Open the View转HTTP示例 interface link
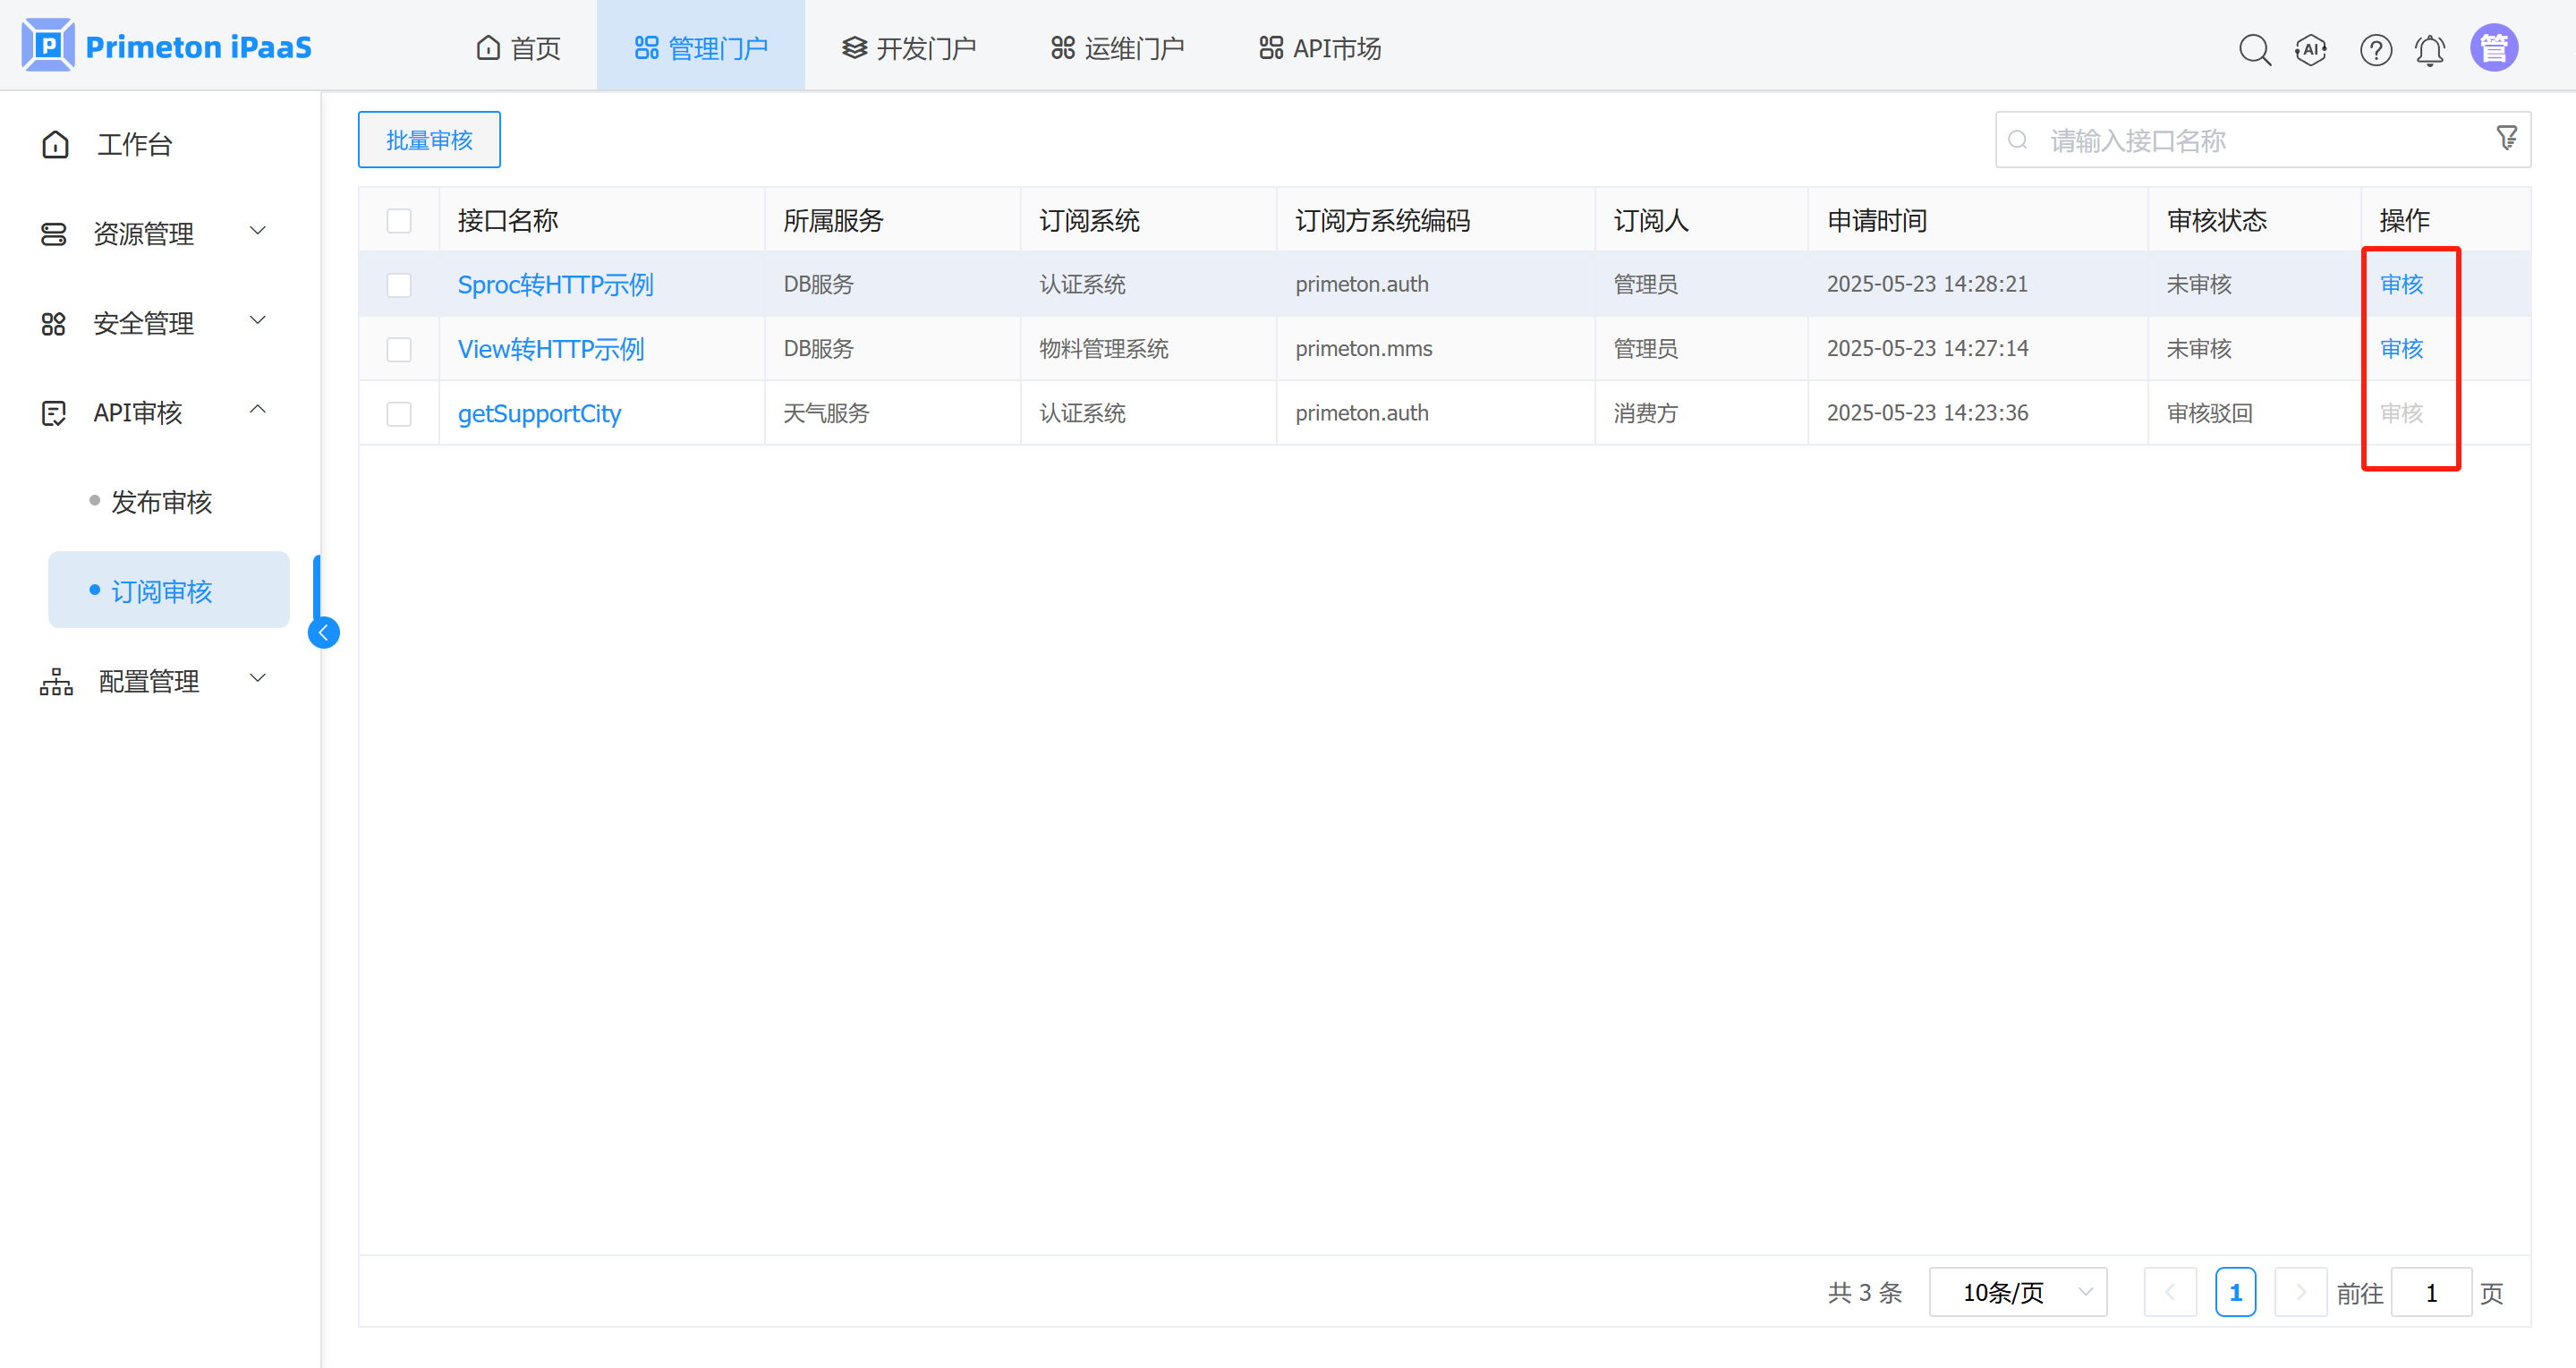This screenshot has width=2576, height=1368. pyautogui.click(x=550, y=349)
